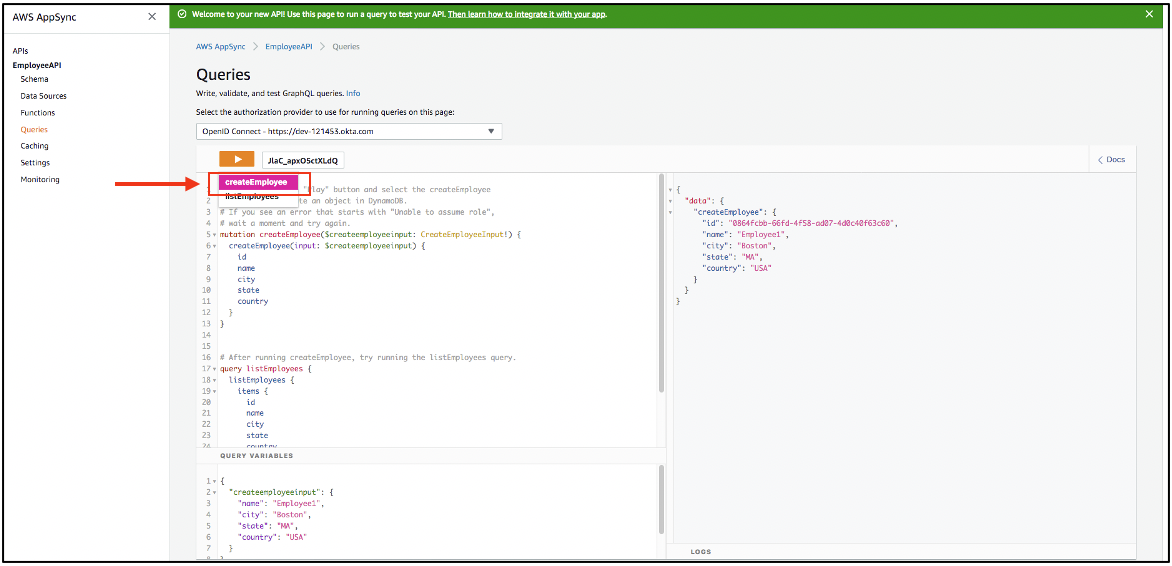This screenshot has width=1172, height=566.
Task: Choose listEmployees in the run menu
Action: [x=251, y=197]
